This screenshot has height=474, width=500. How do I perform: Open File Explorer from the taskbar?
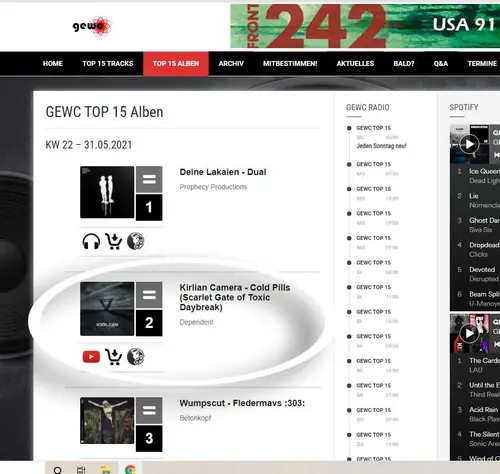106,470
